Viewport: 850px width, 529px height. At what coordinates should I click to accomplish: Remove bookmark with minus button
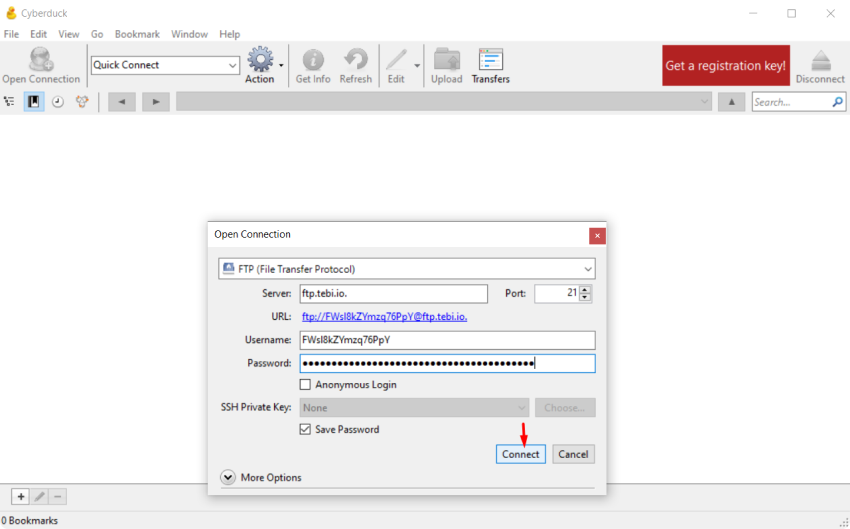(x=57, y=496)
